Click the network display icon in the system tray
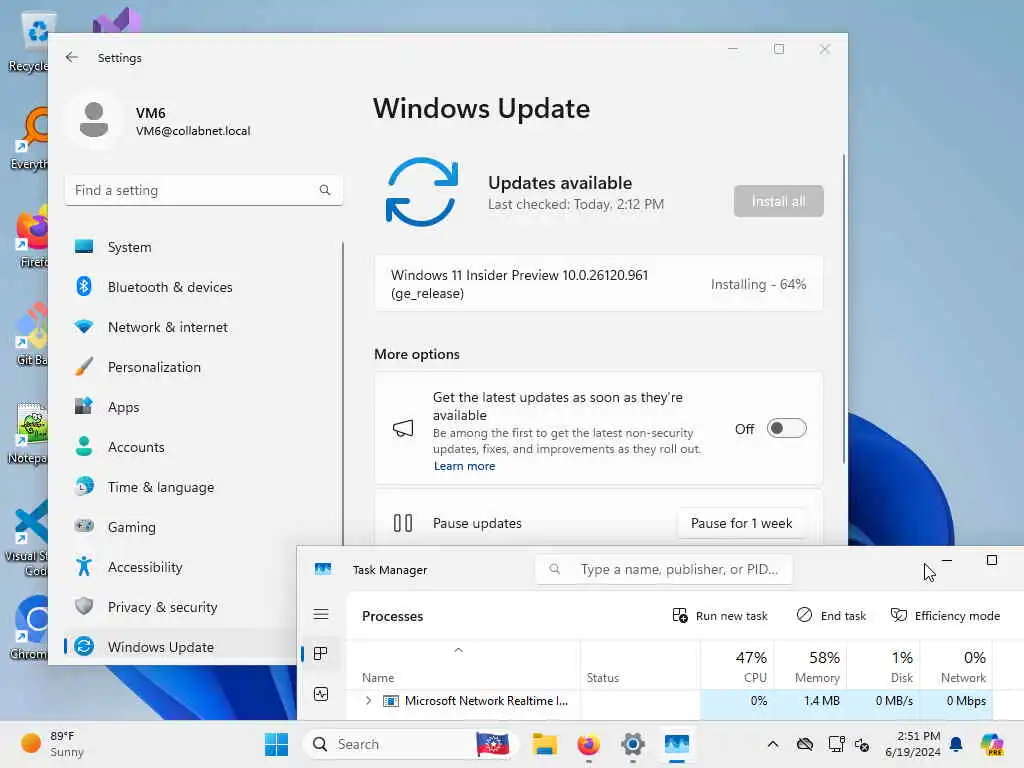 pyautogui.click(x=837, y=744)
